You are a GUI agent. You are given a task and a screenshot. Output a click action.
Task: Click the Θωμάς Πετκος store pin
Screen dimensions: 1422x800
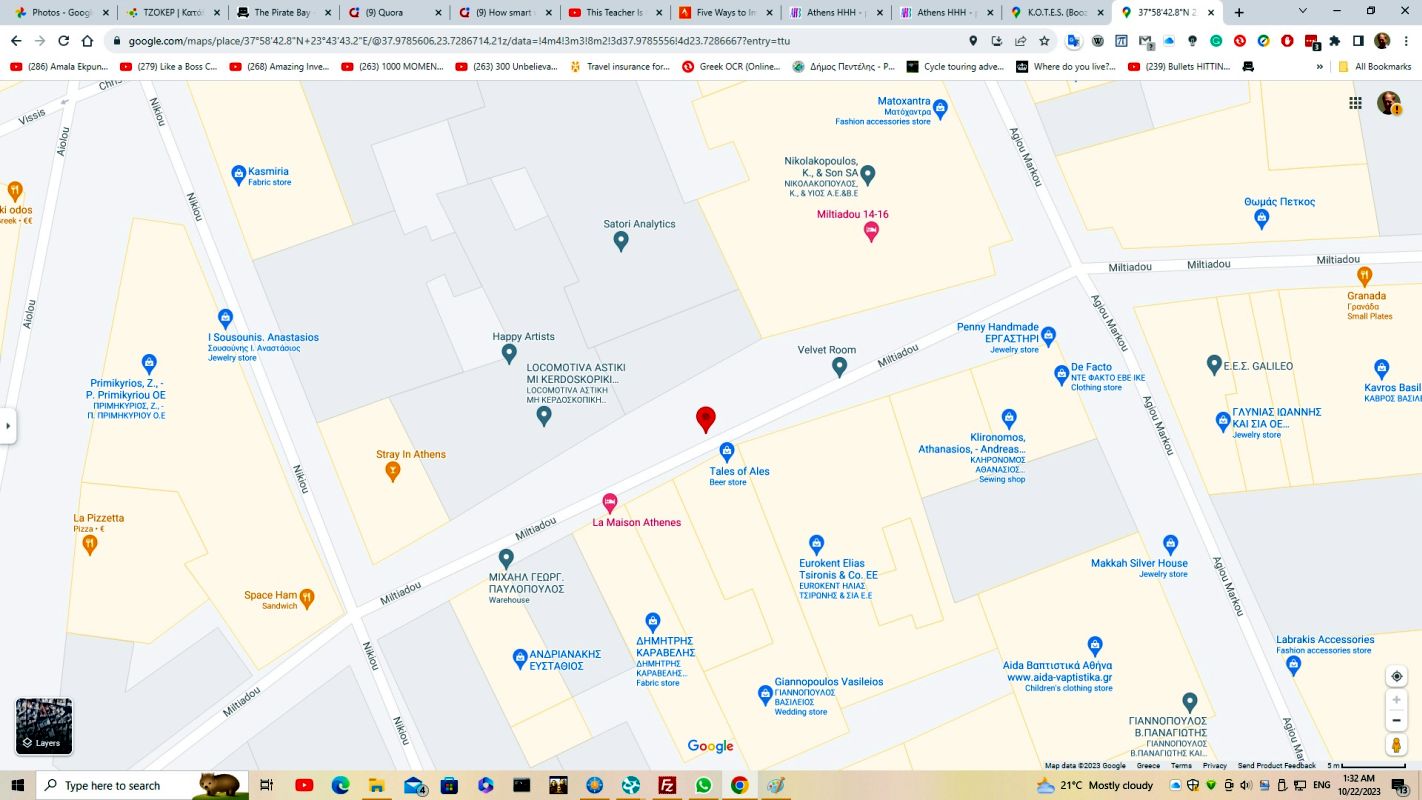point(1262,217)
